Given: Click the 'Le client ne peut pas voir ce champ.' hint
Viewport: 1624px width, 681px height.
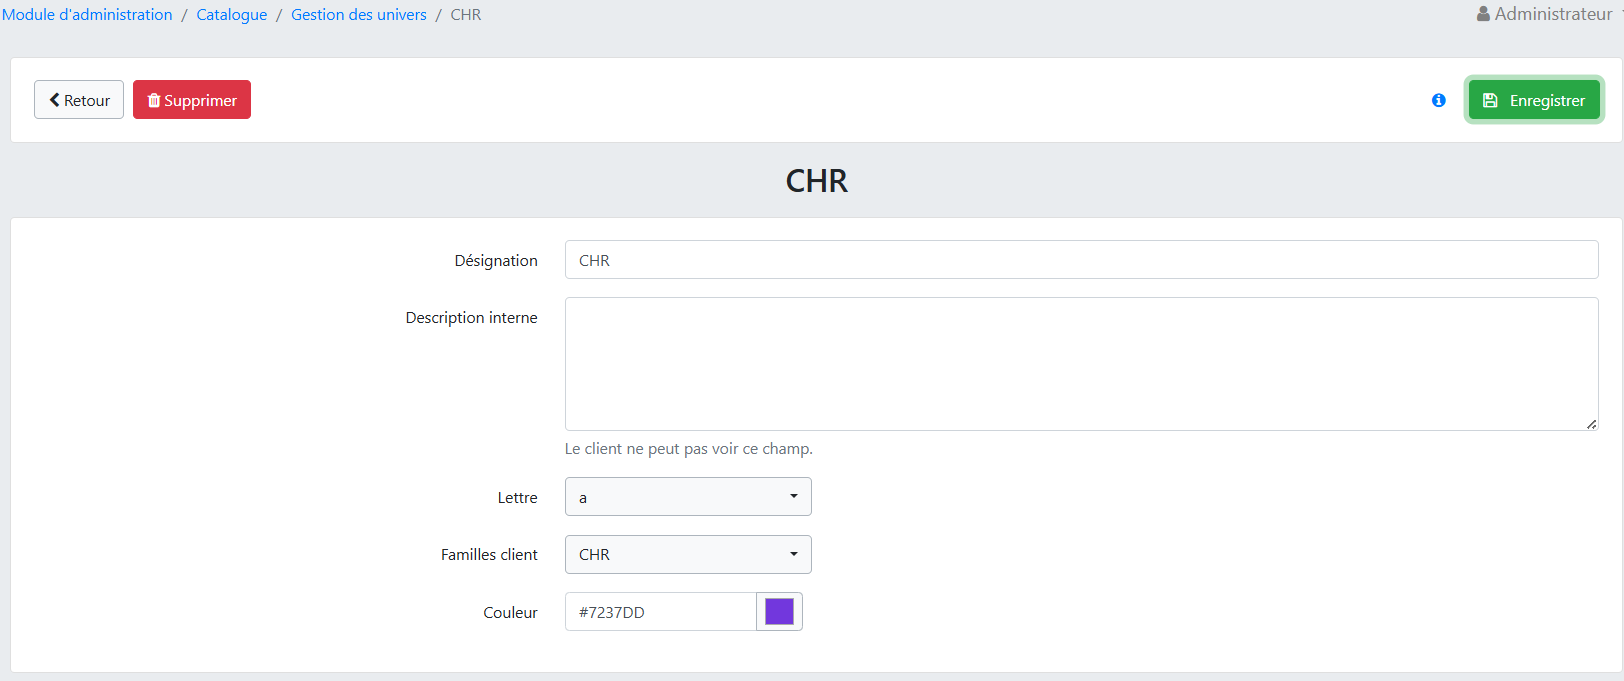Looking at the screenshot, I should pos(689,449).
